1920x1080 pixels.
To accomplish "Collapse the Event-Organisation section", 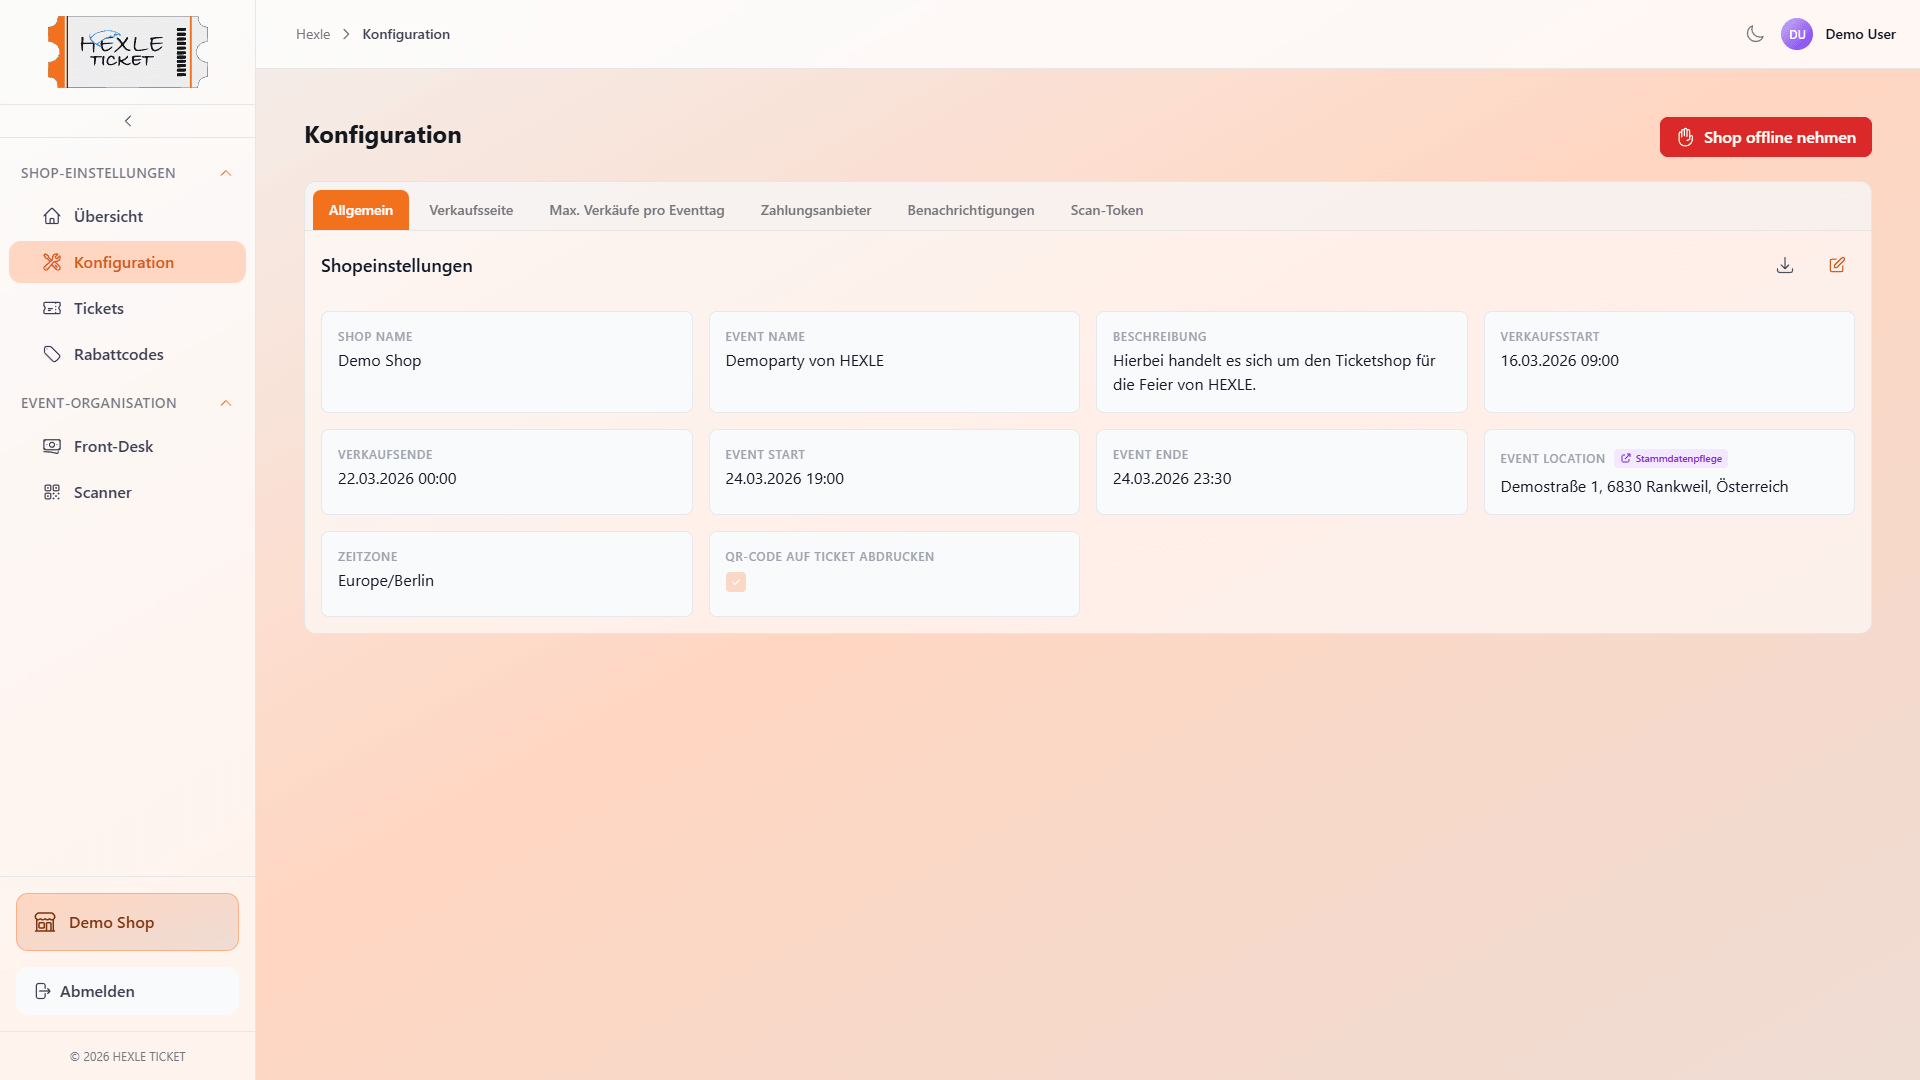I will [x=226, y=403].
